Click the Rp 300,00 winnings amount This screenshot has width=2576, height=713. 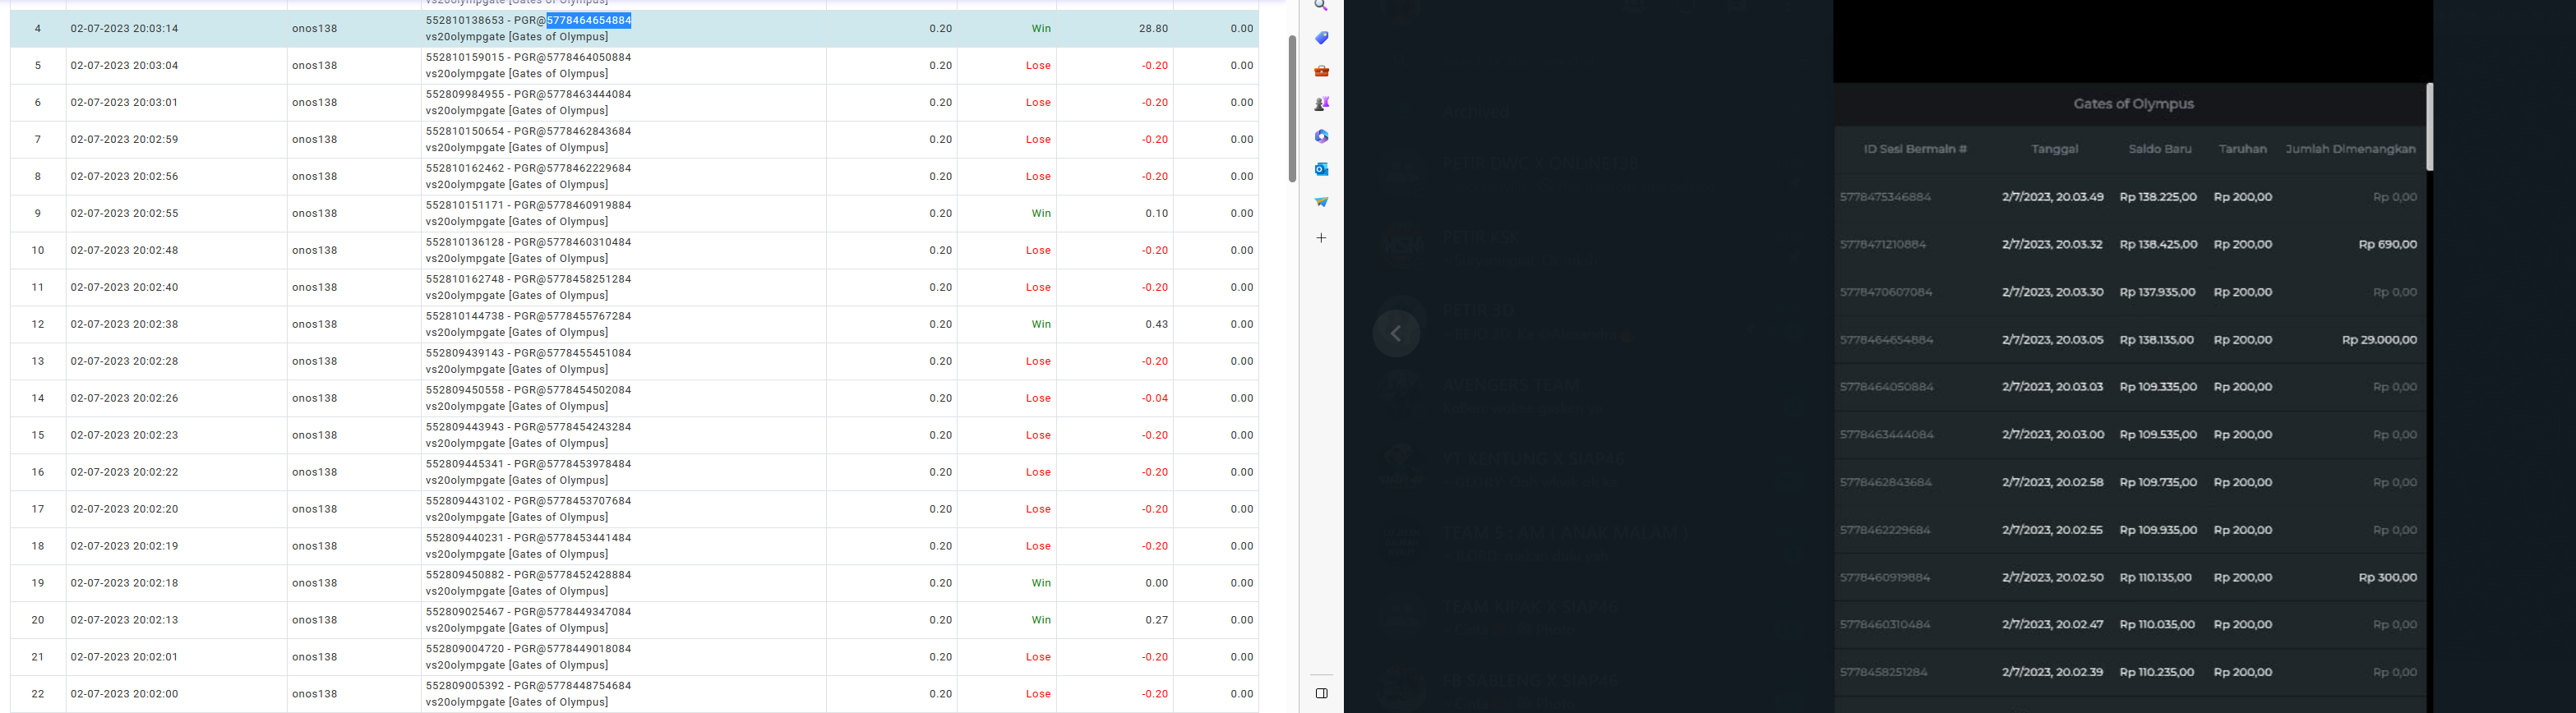point(2388,577)
